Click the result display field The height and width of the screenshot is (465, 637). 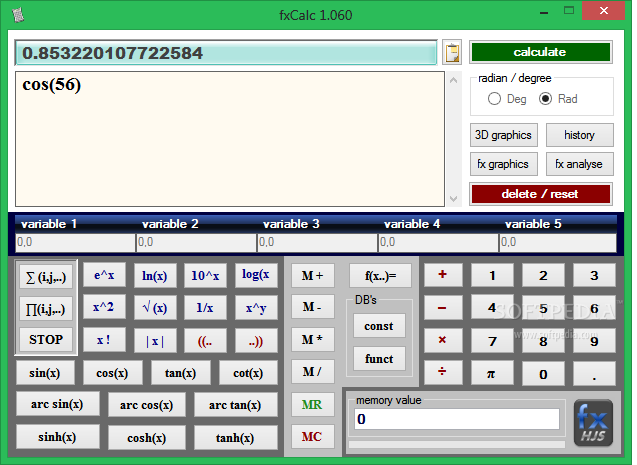[226, 53]
